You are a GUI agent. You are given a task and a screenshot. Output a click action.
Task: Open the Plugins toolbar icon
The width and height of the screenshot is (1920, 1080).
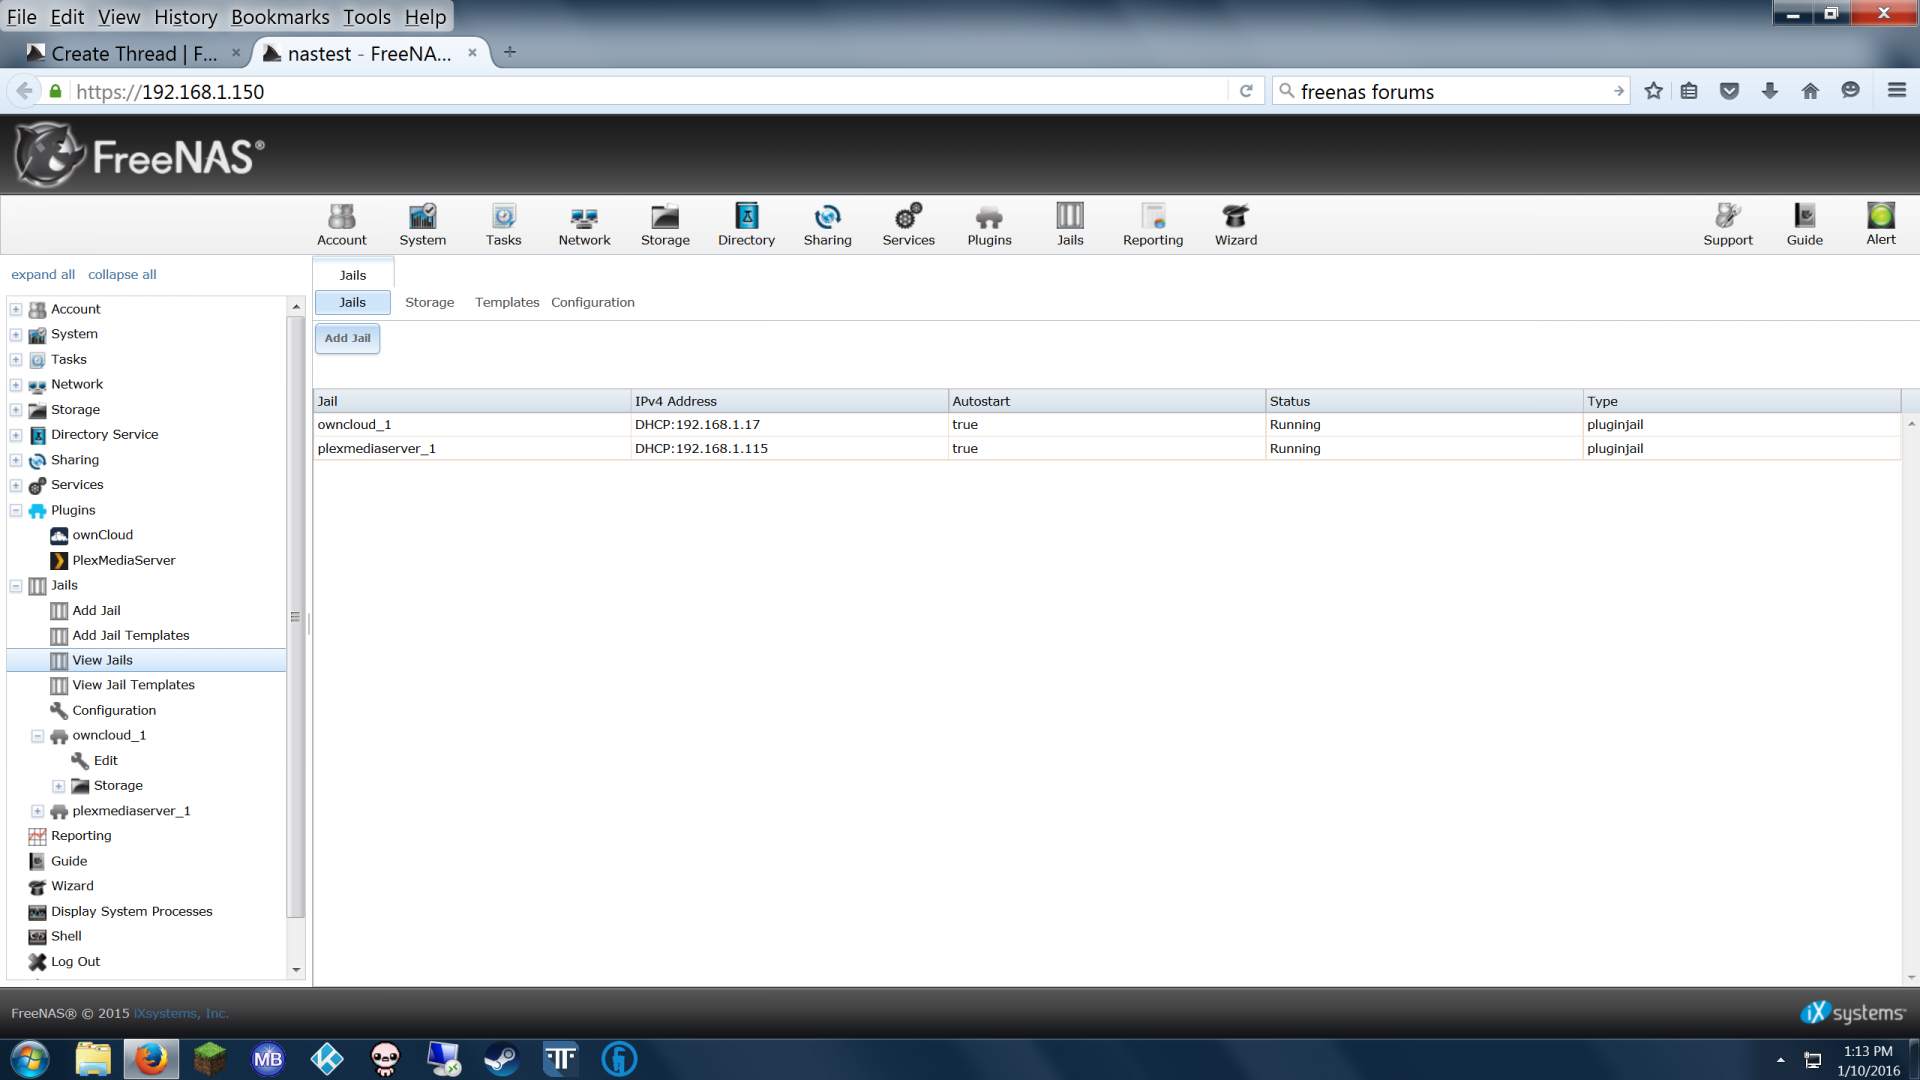coord(989,225)
